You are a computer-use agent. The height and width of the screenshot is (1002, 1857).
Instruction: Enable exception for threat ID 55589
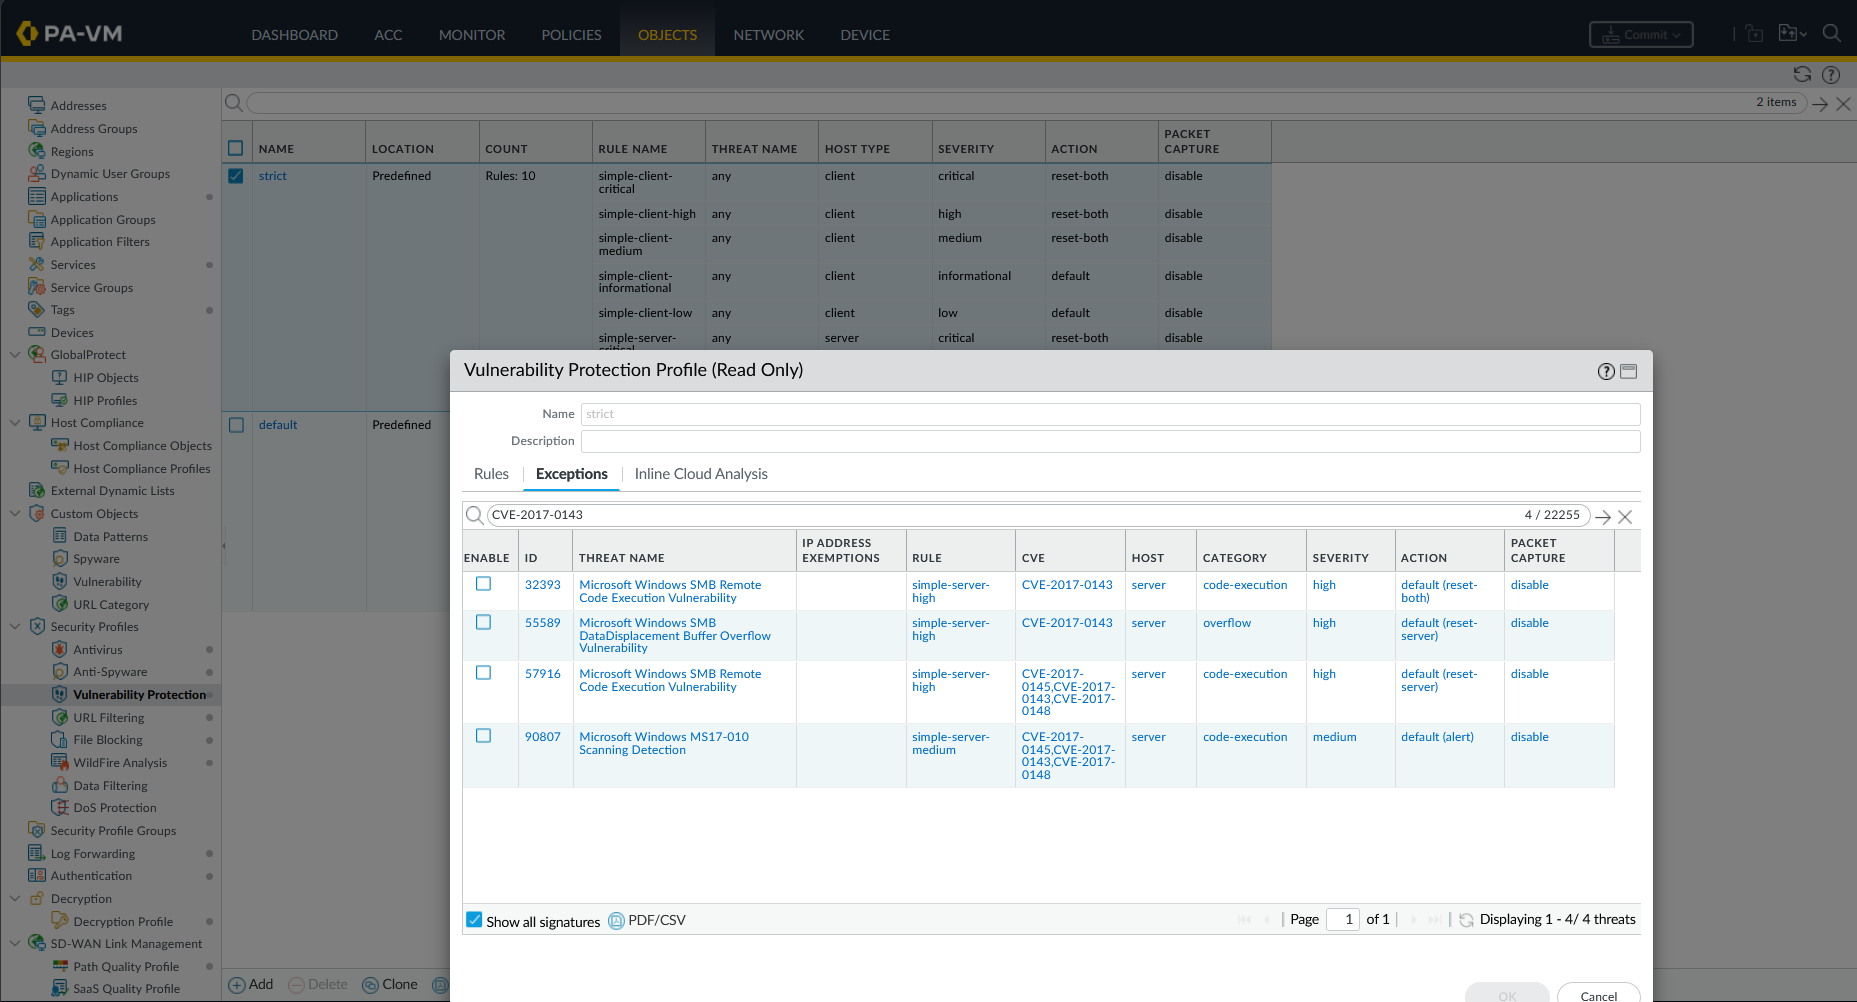coord(484,622)
